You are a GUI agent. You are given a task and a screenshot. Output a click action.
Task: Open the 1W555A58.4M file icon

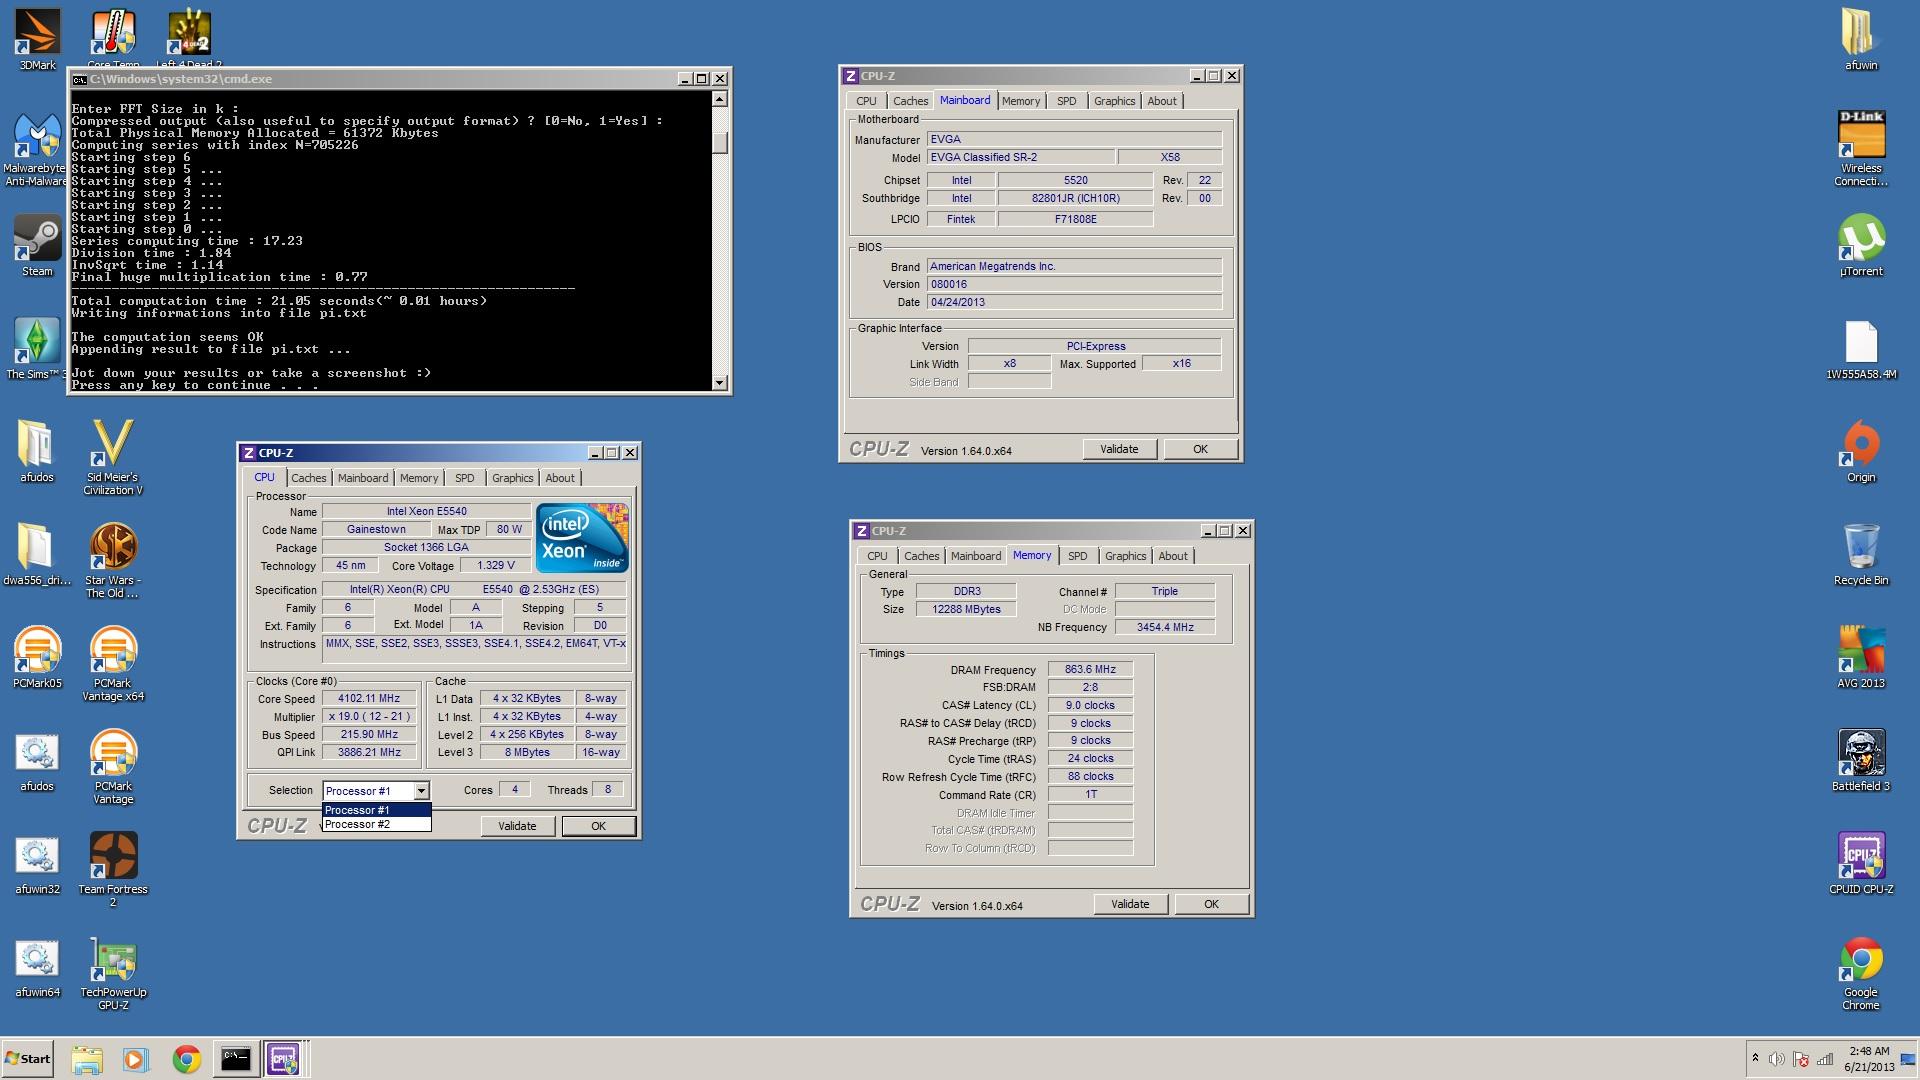(x=1861, y=350)
